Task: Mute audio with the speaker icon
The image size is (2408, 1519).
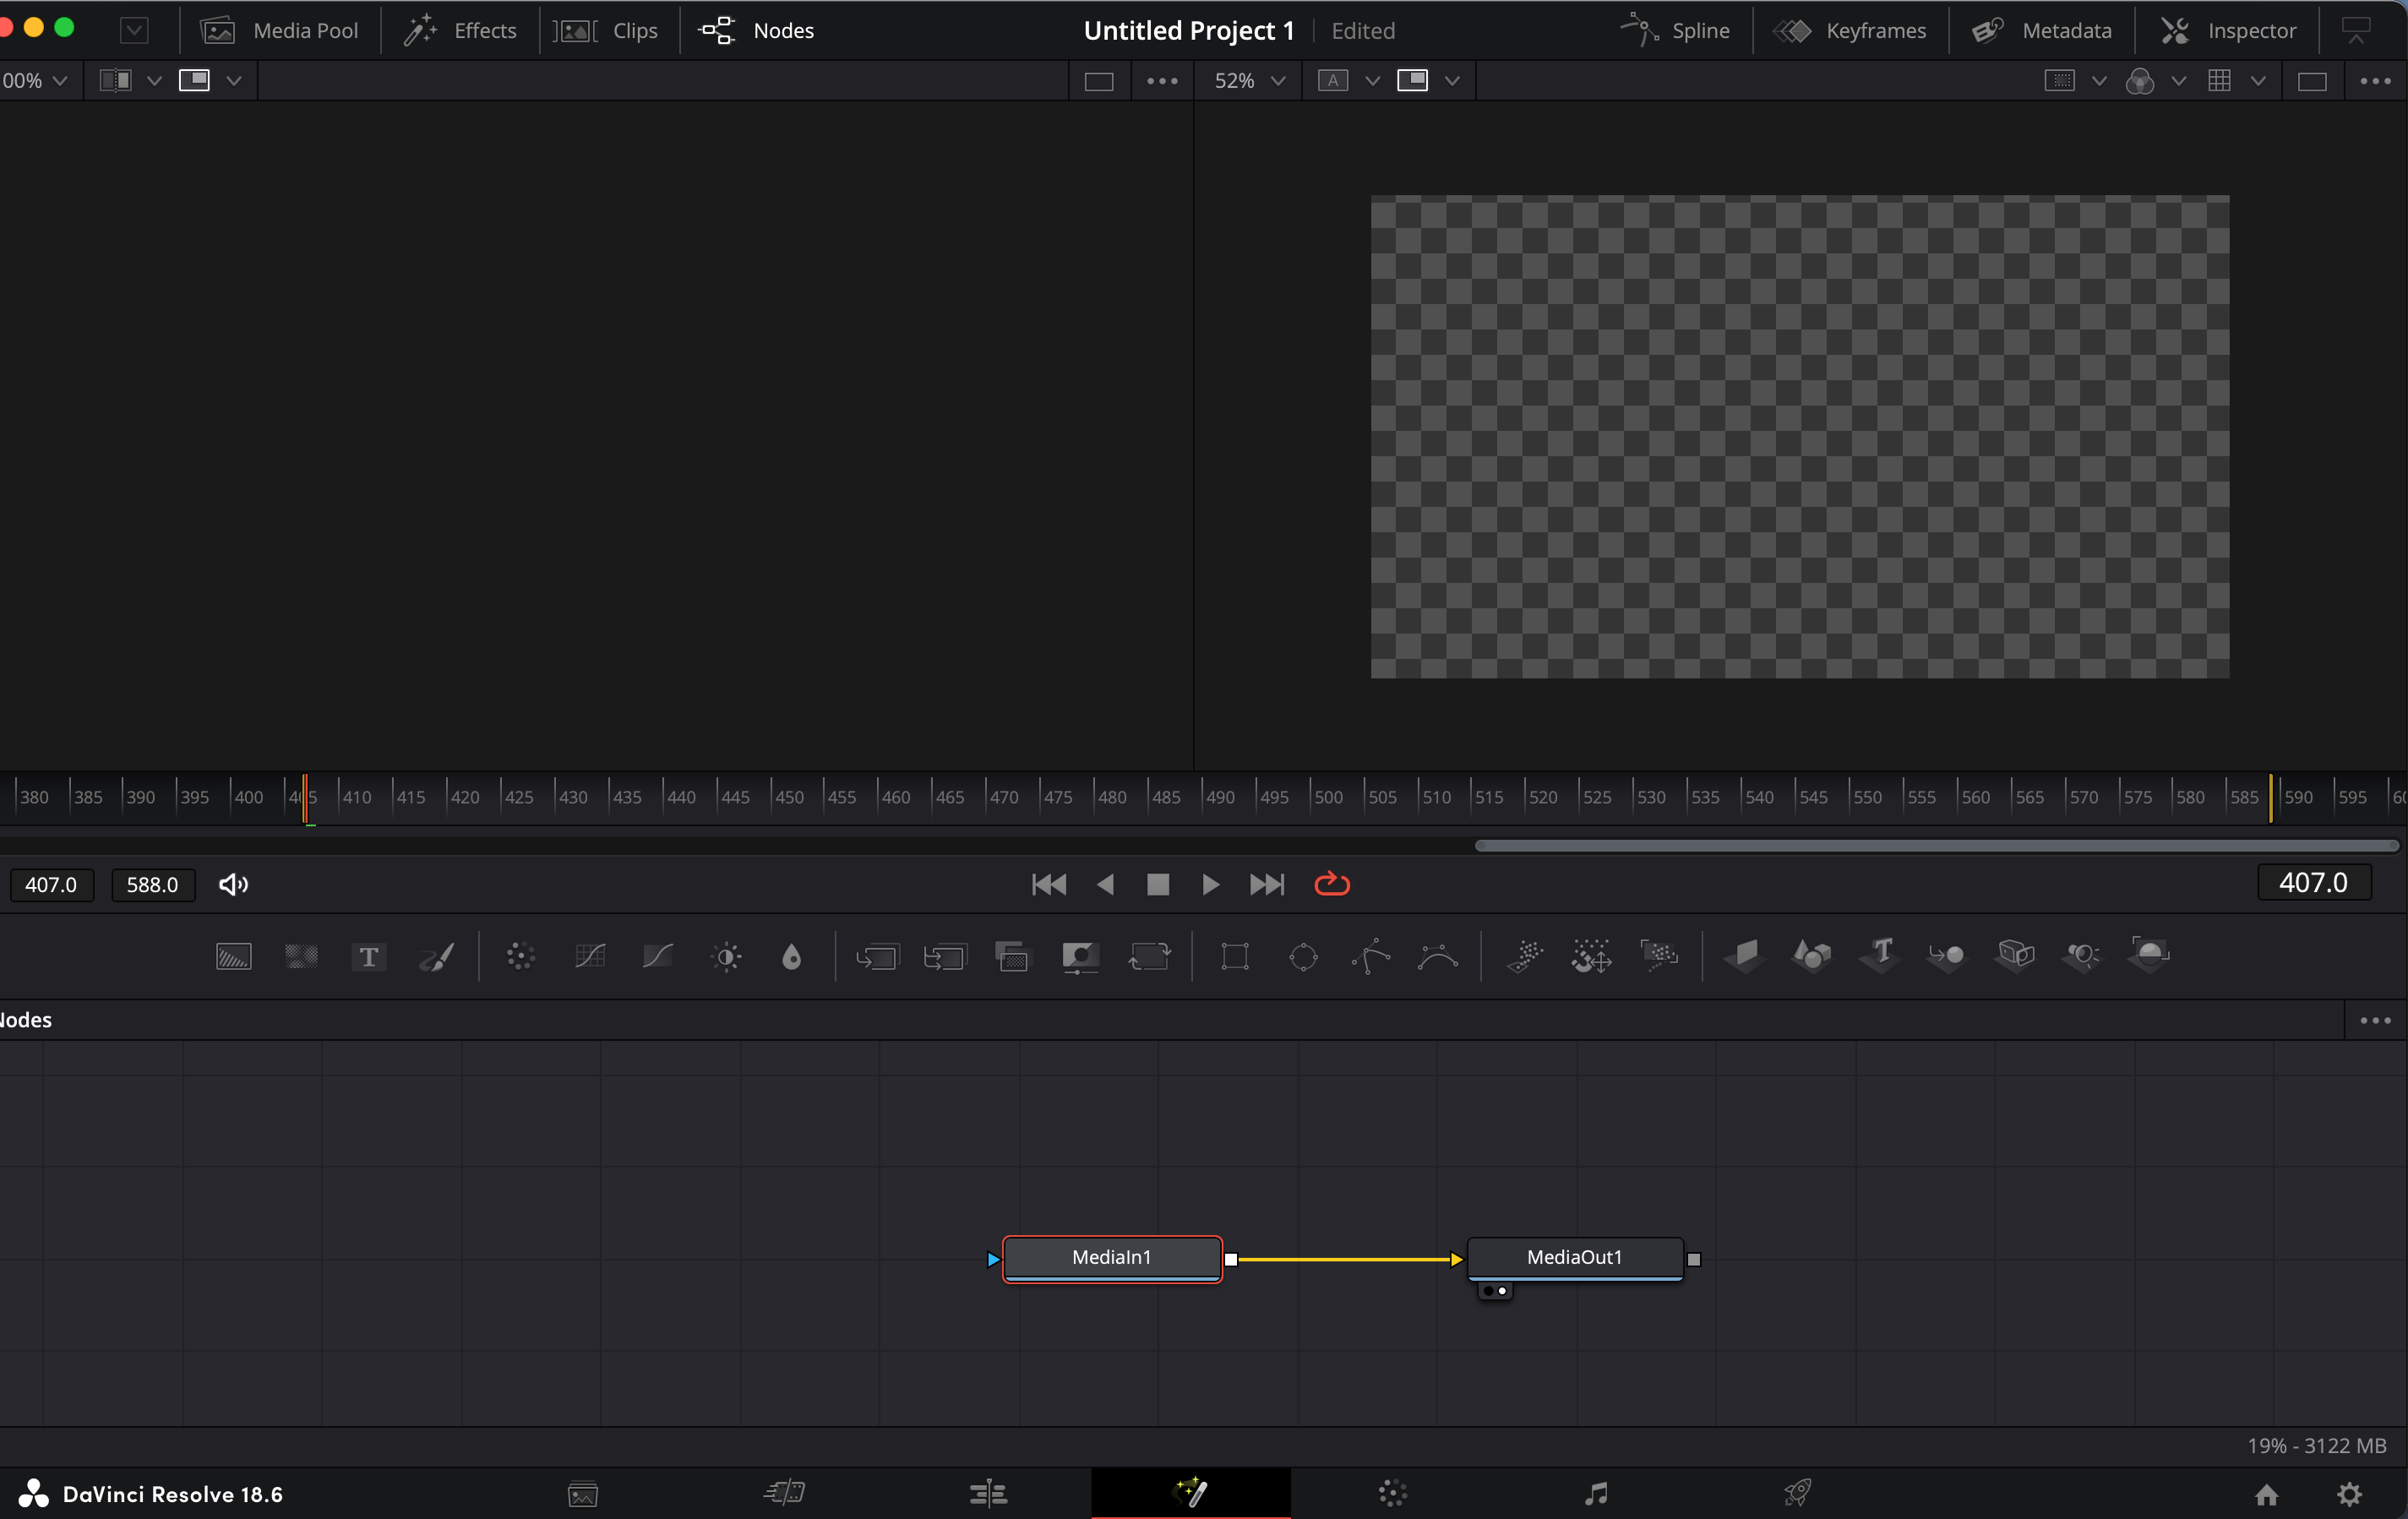Action: click(x=233, y=884)
